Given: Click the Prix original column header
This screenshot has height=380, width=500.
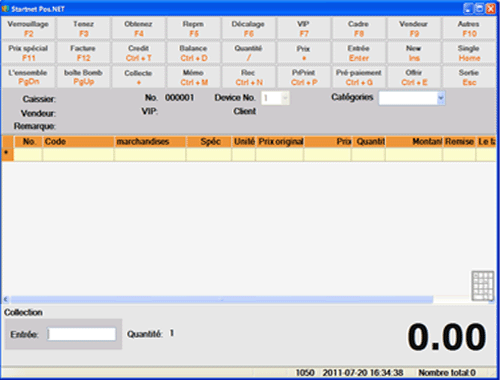Looking at the screenshot, I should [280, 142].
